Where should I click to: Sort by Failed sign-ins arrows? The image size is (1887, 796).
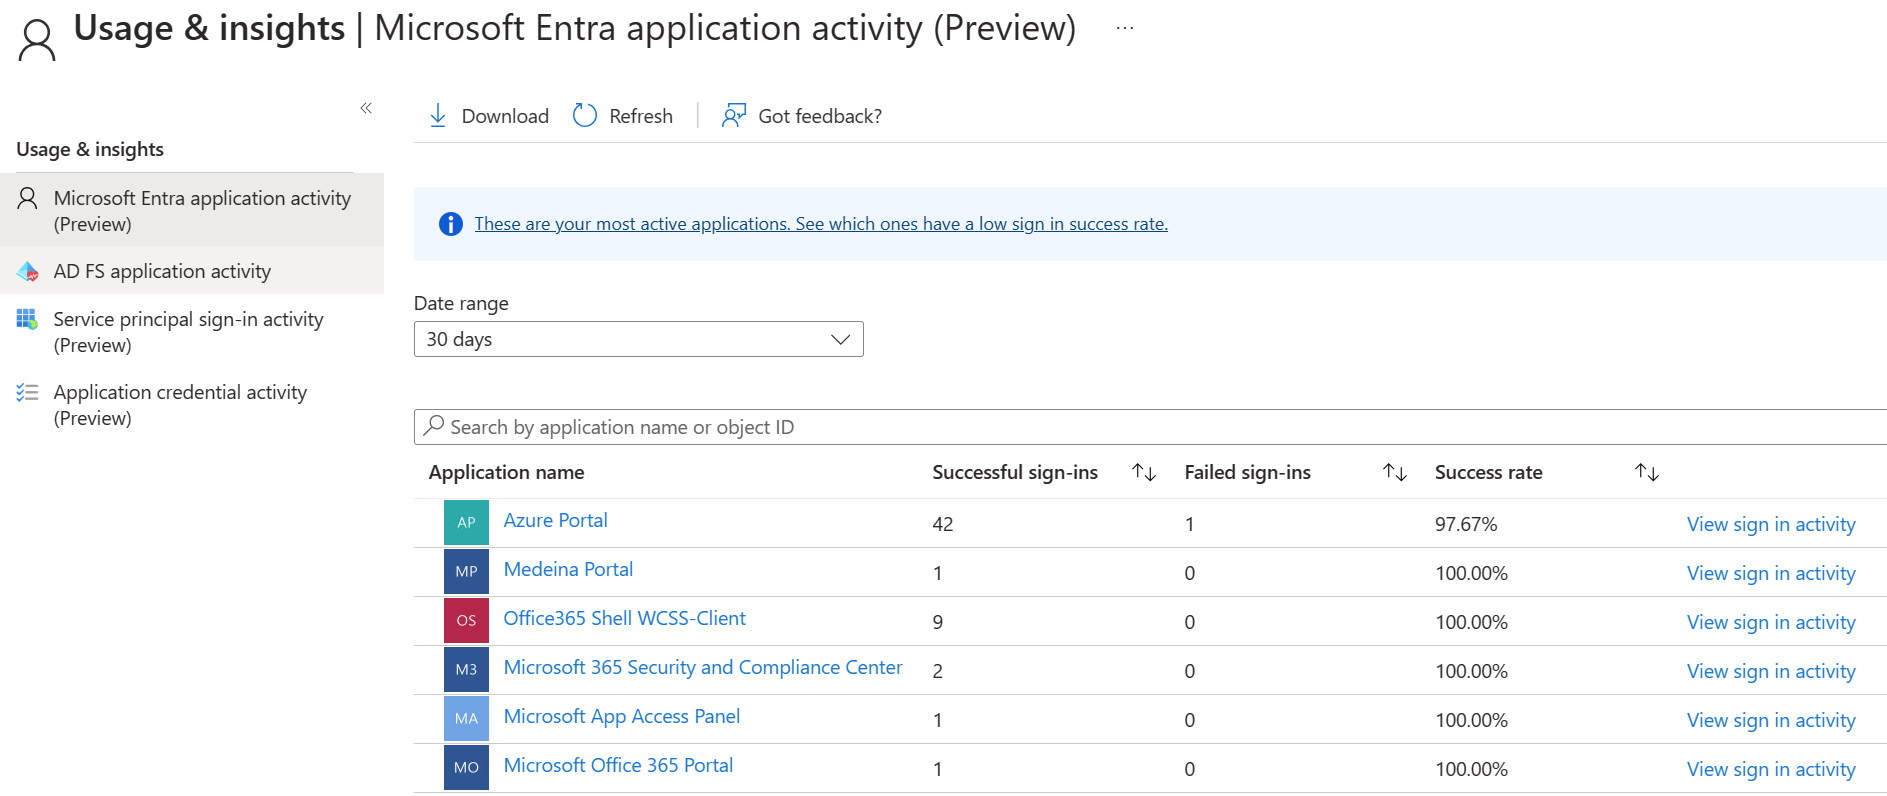click(x=1395, y=472)
